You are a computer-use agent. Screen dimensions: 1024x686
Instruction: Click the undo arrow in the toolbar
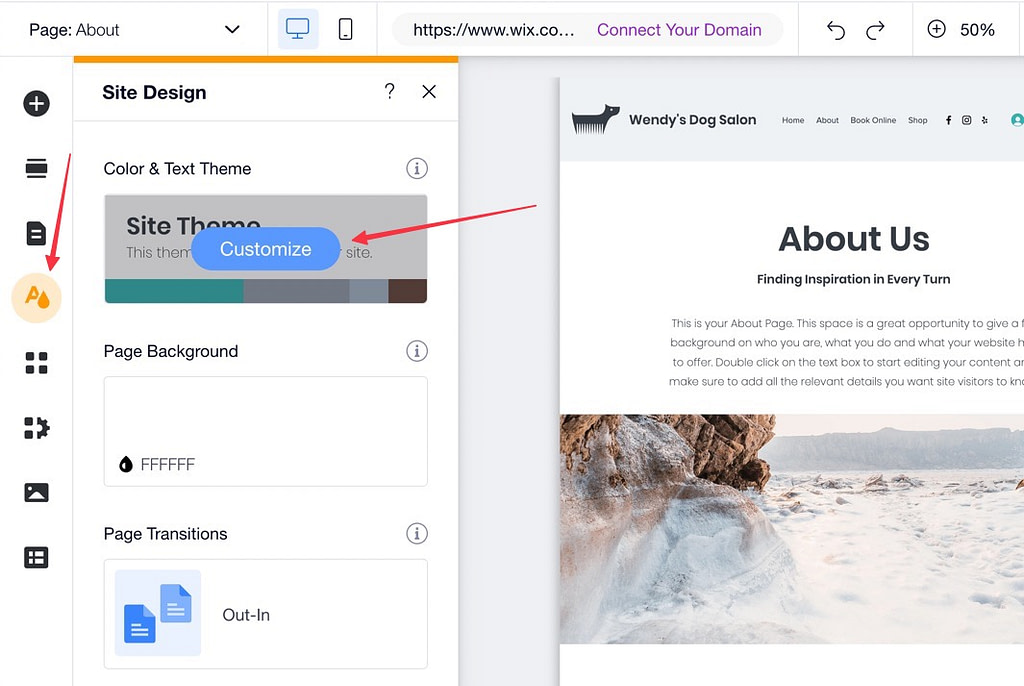[836, 29]
